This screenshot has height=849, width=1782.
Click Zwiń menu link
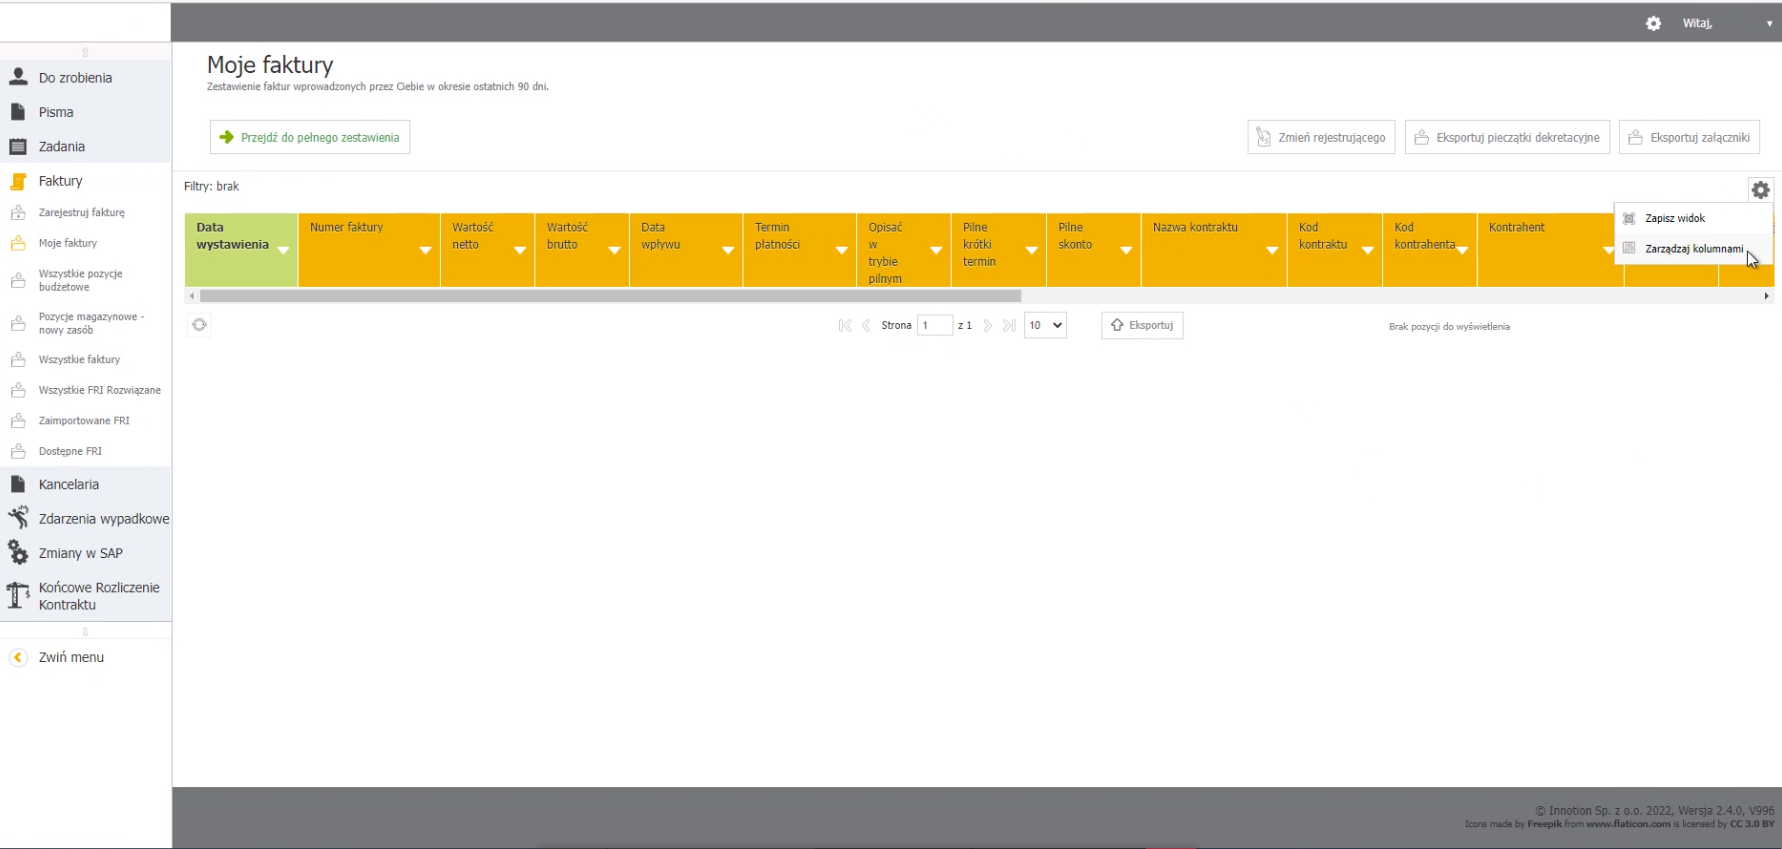71,657
